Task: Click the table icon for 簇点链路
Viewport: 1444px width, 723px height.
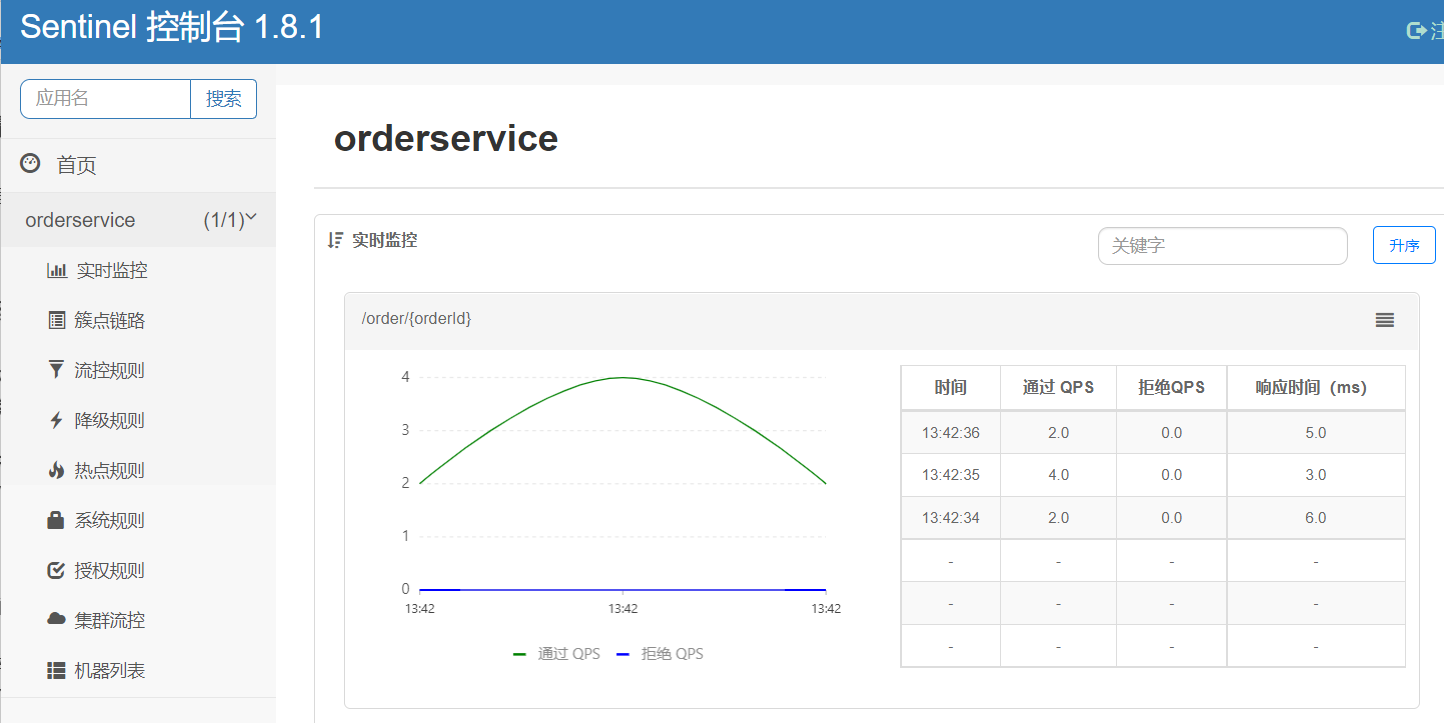Action: [56, 320]
